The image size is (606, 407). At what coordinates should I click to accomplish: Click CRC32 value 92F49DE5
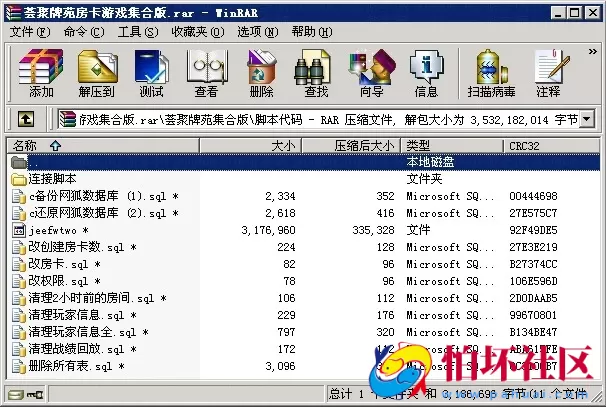tap(533, 230)
